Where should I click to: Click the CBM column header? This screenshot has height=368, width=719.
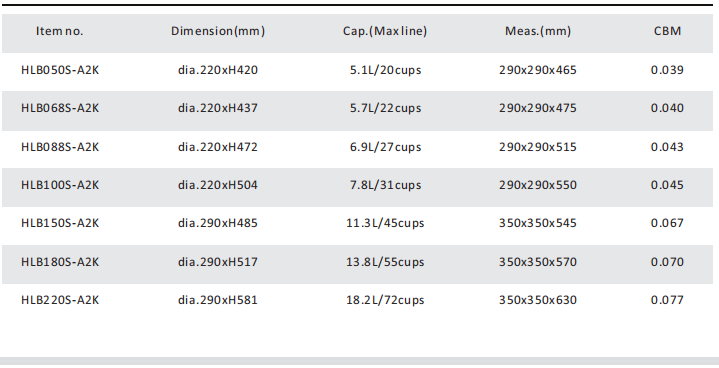pos(667,31)
